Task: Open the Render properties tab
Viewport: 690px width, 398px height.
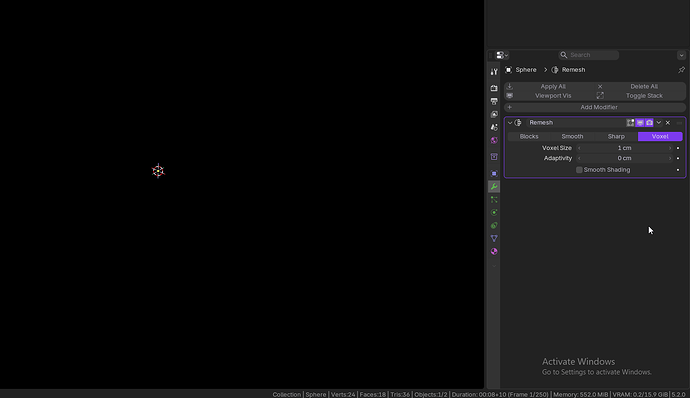Action: (x=494, y=88)
